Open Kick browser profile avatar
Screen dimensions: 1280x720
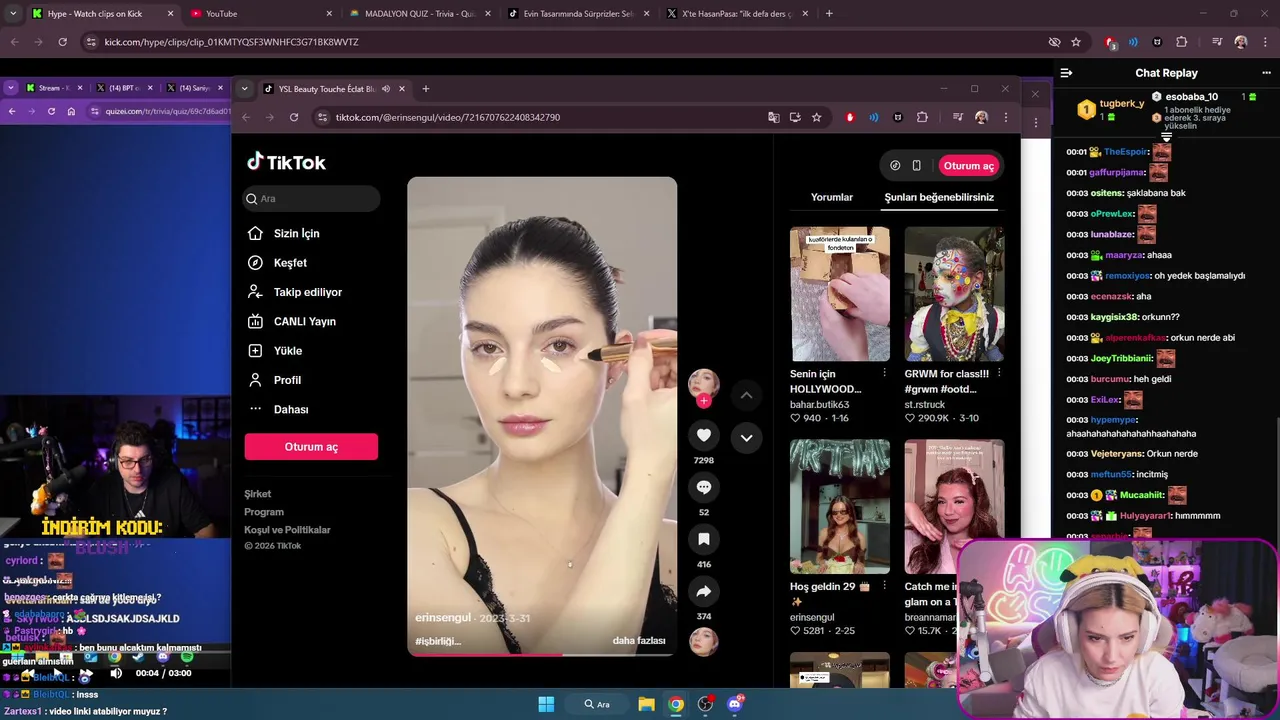pos(1241,42)
